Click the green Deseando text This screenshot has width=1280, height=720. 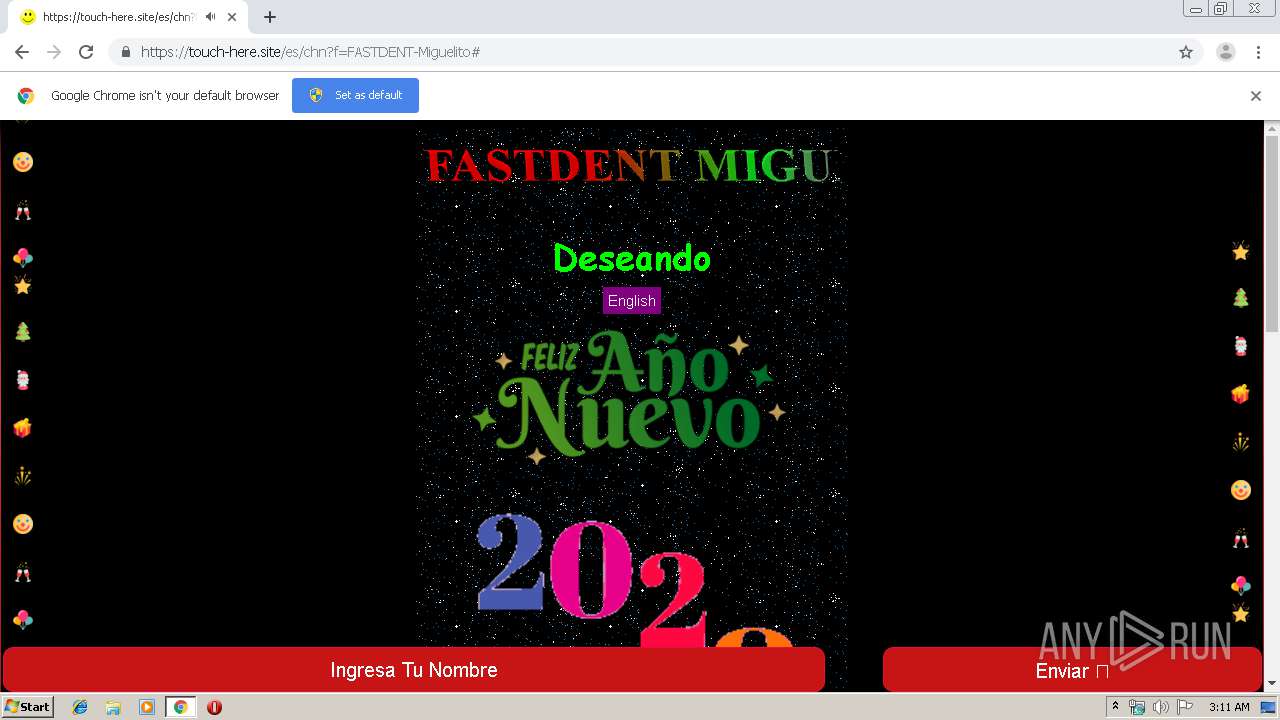[632, 259]
